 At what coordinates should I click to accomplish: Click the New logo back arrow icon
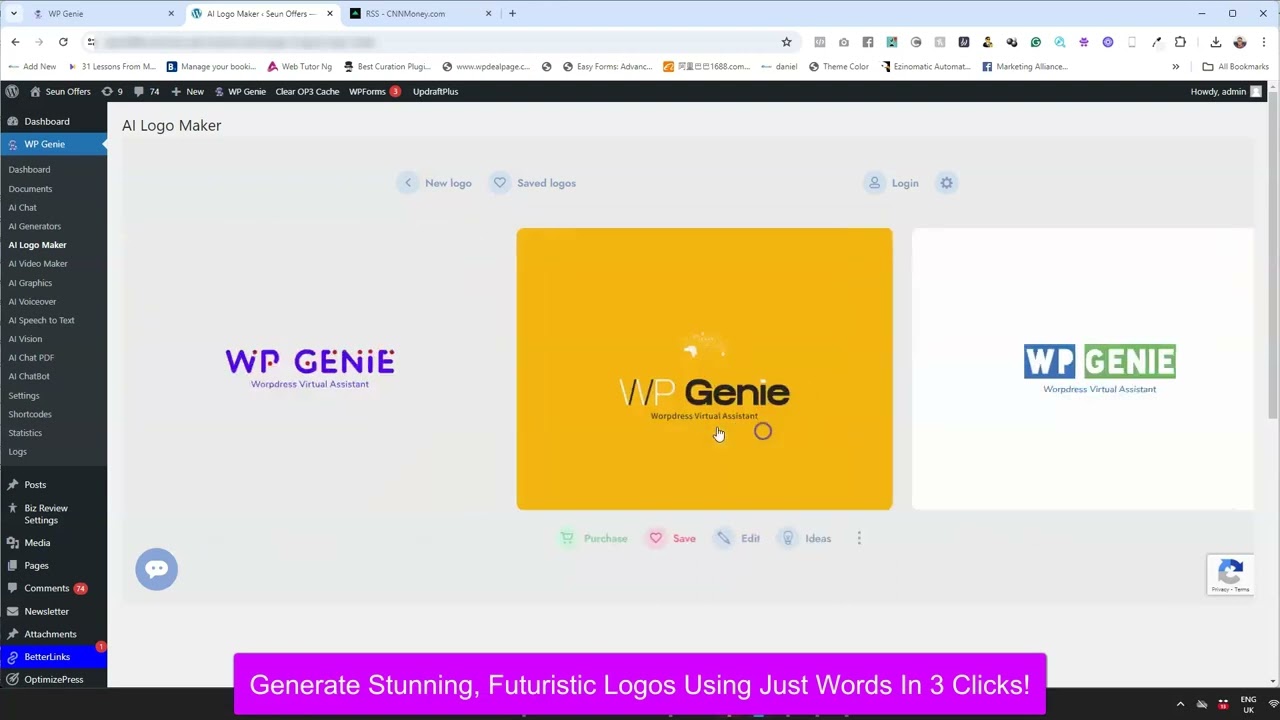(408, 183)
